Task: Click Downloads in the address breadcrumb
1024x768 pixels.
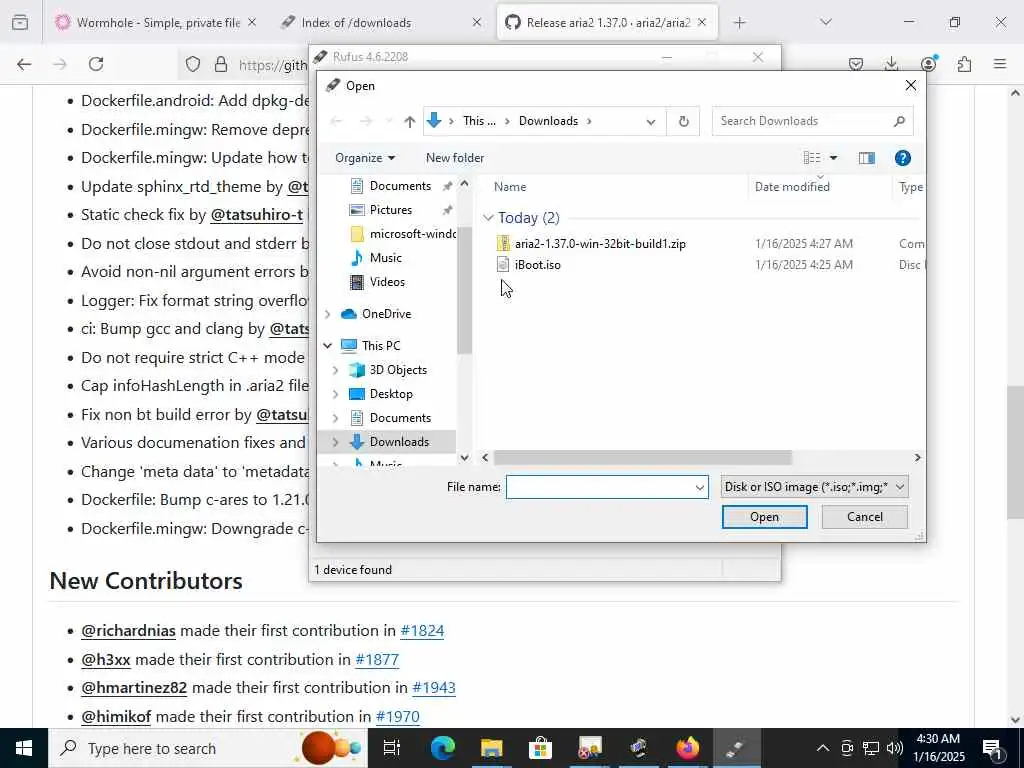Action: 548,121
